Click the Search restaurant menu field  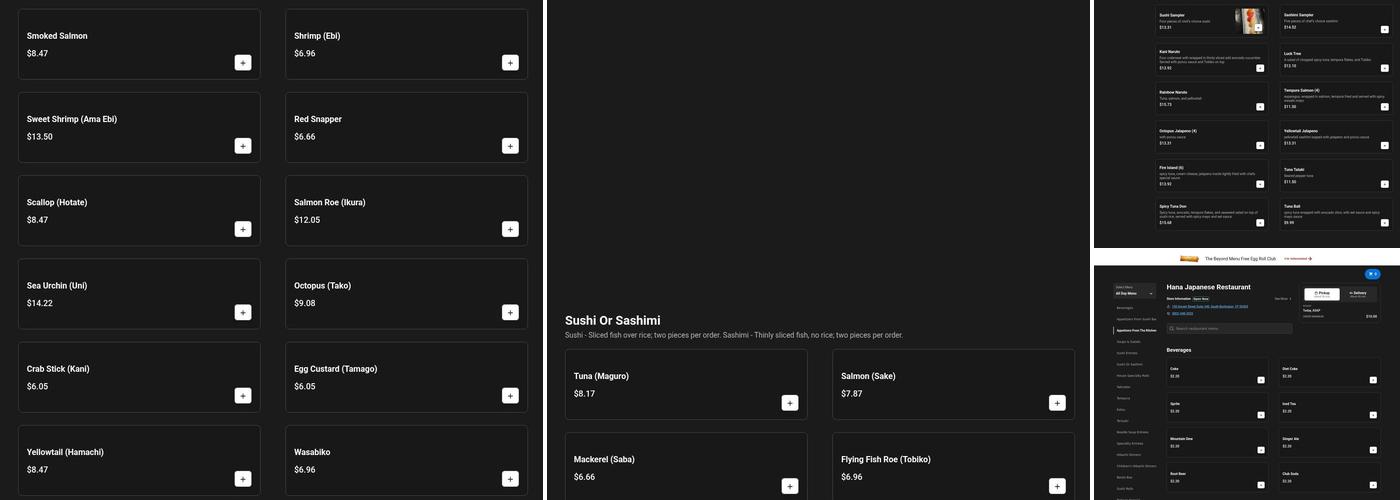[1230, 328]
